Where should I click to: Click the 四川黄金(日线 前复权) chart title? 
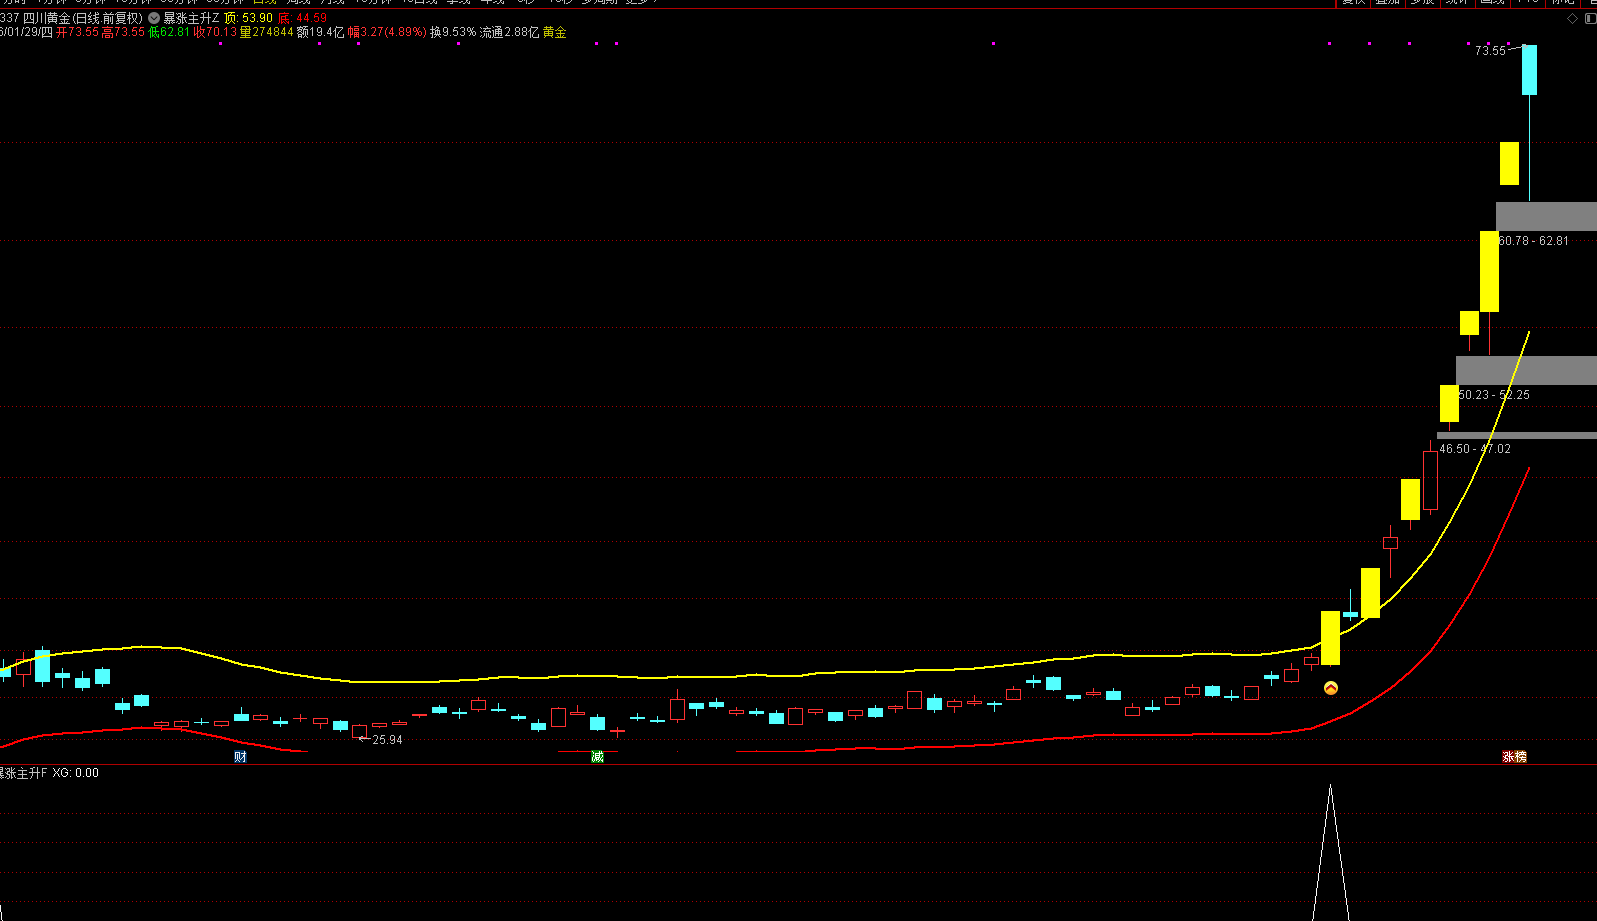(x=84, y=18)
